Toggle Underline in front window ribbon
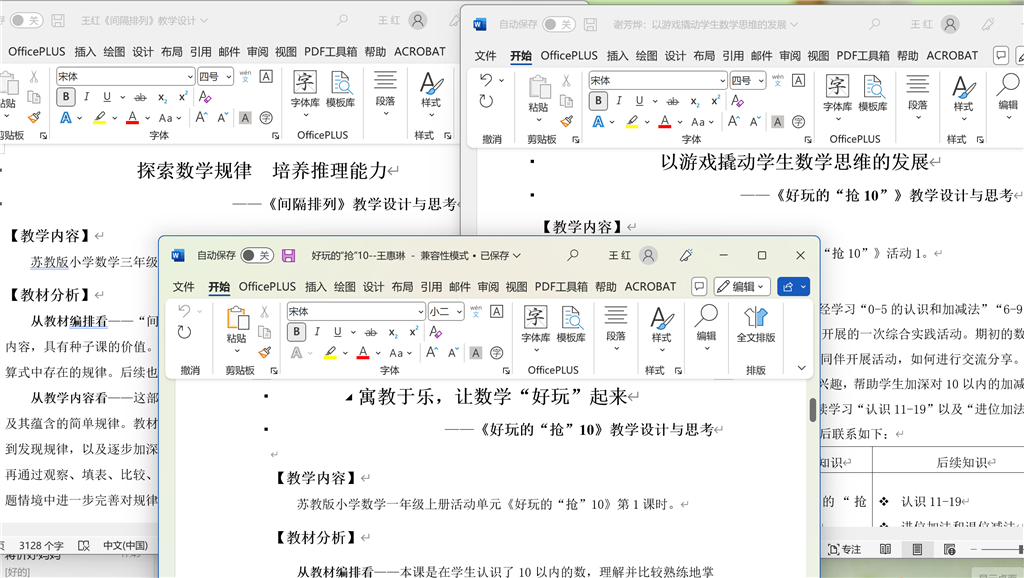Screen dimensions: 1024x578 click(x=338, y=332)
